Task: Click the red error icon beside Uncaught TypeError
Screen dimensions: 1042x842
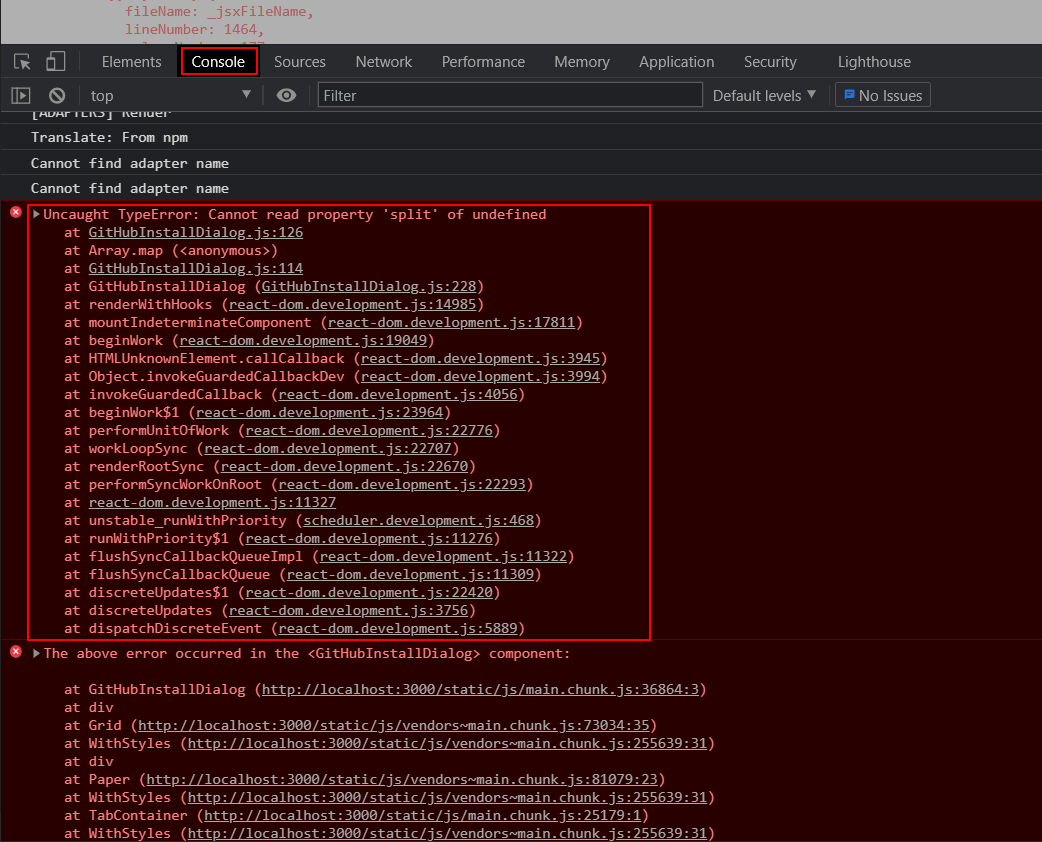Action: pyautogui.click(x=16, y=212)
